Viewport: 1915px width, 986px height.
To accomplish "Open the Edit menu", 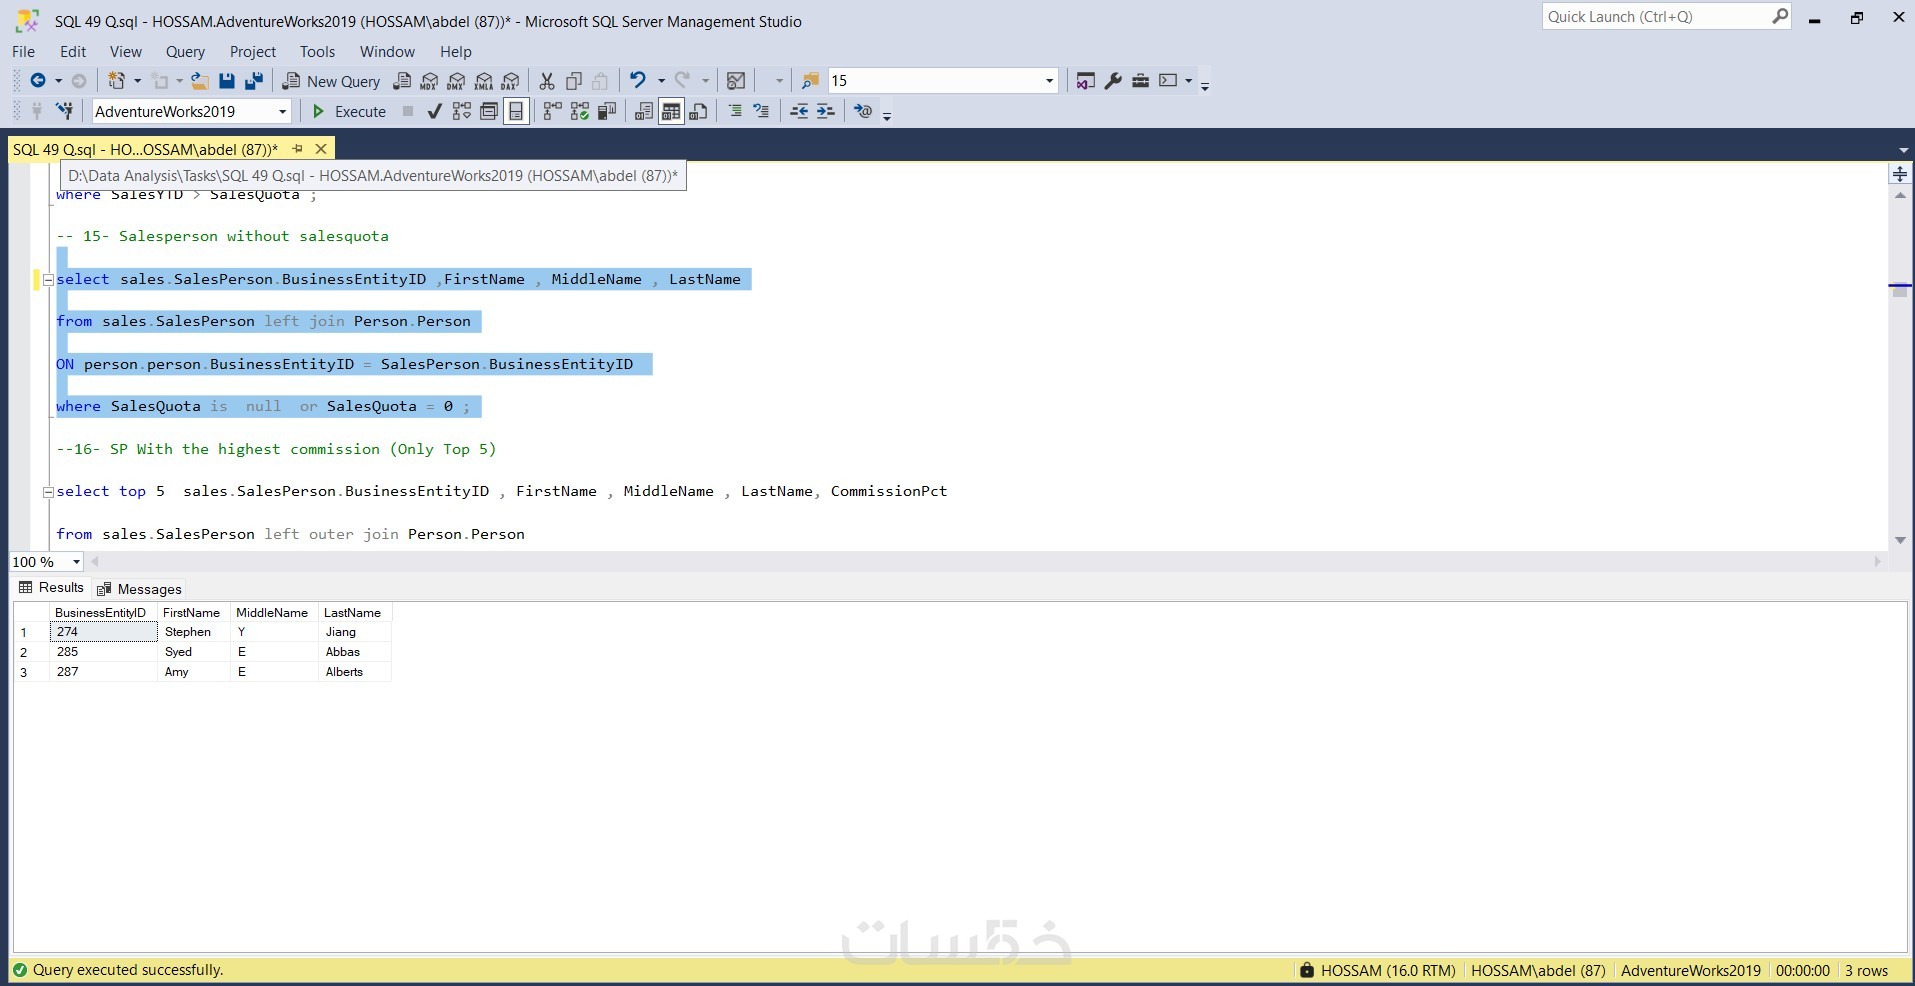I will (x=73, y=52).
